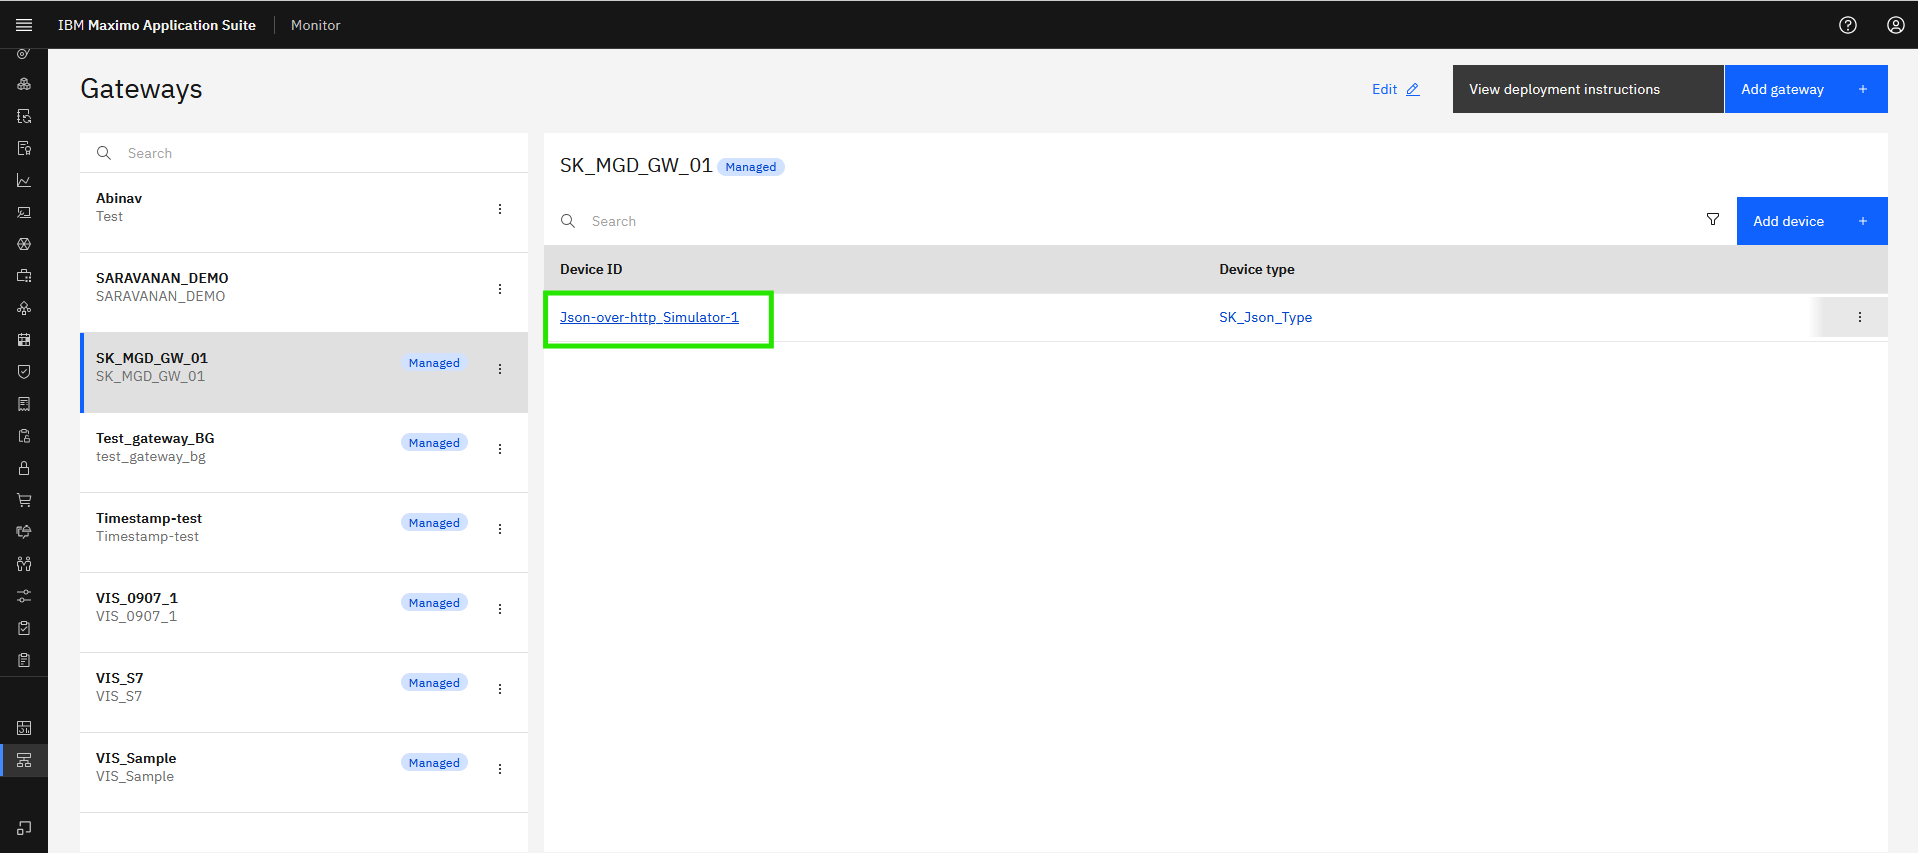
Task: Click the clipboard list sidebar icon
Action: tap(24, 660)
